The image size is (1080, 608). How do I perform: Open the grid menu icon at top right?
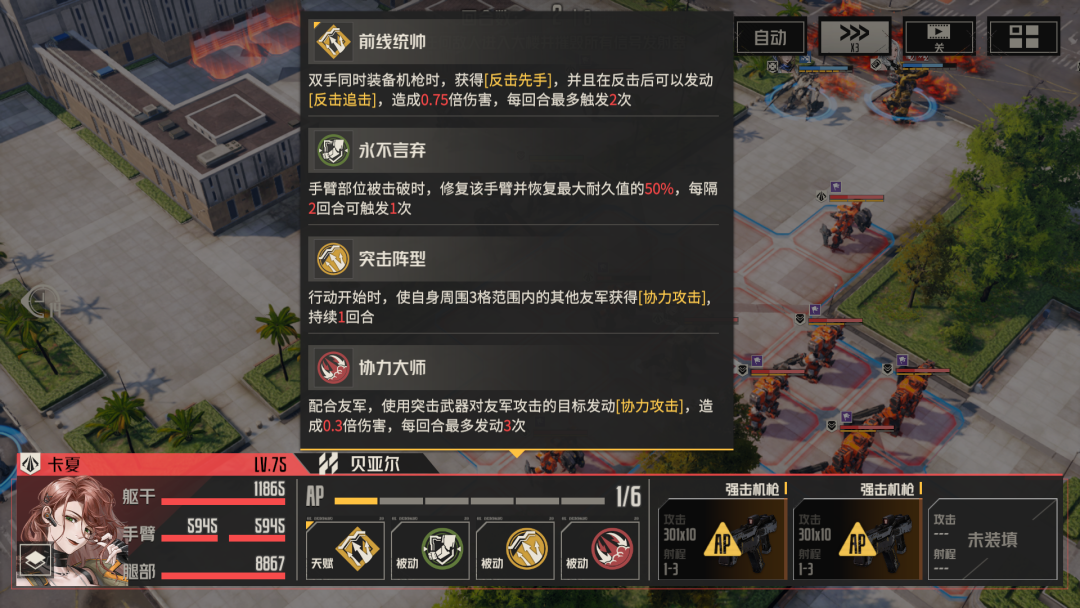(1023, 36)
